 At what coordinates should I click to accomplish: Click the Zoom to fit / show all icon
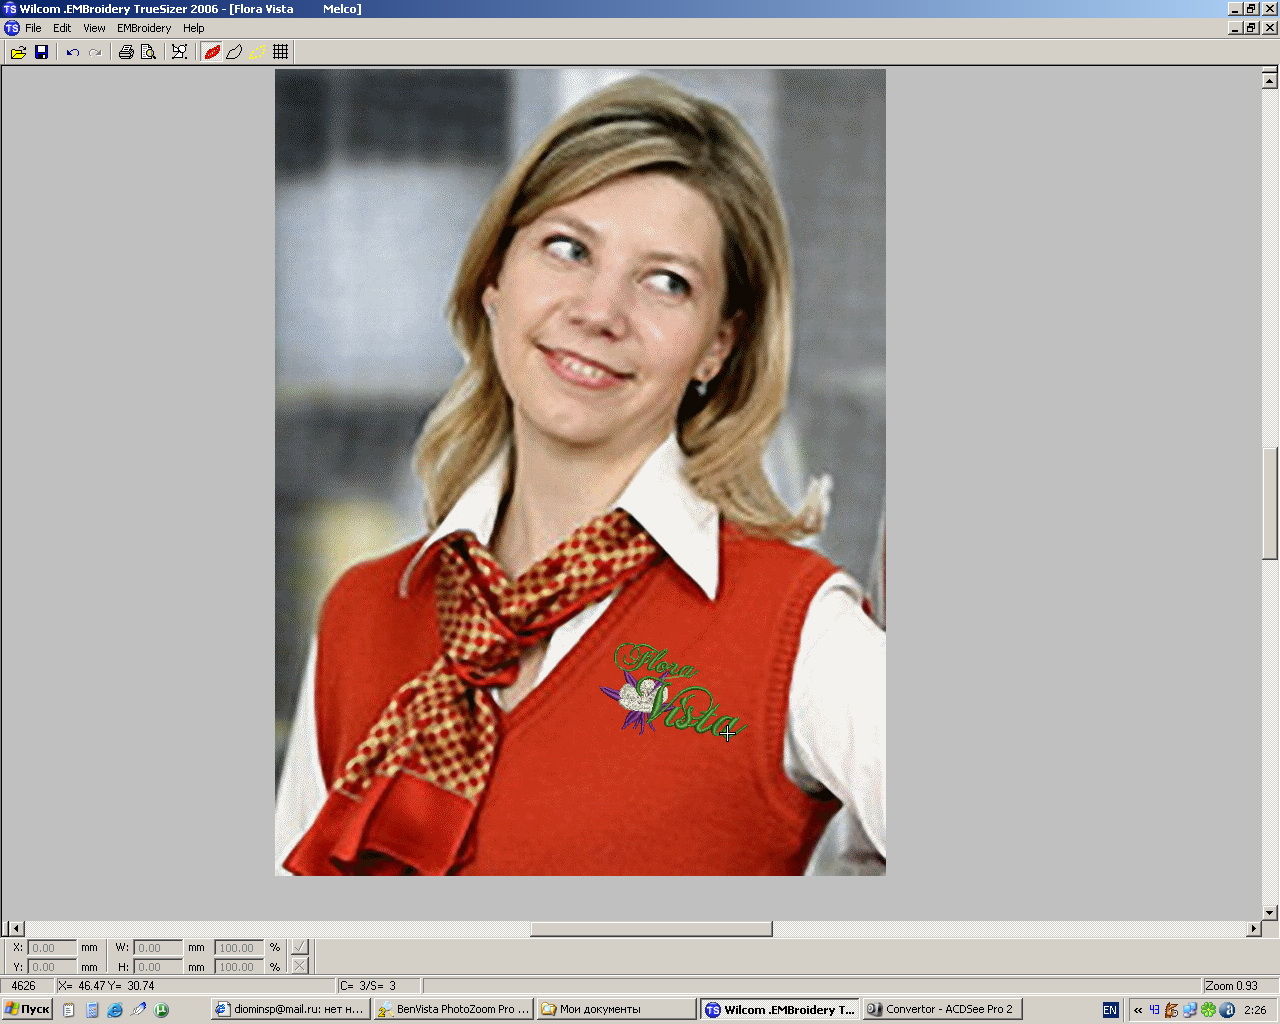tap(179, 52)
